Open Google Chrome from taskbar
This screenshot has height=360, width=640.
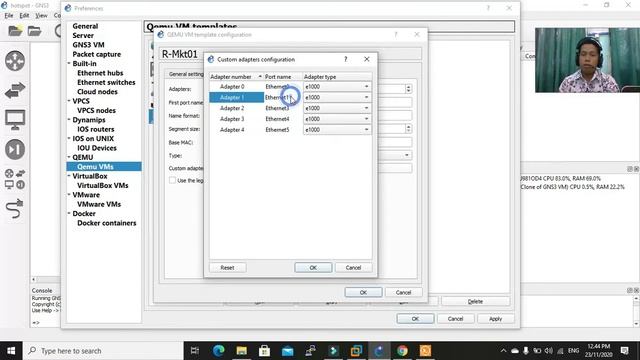click(402, 351)
